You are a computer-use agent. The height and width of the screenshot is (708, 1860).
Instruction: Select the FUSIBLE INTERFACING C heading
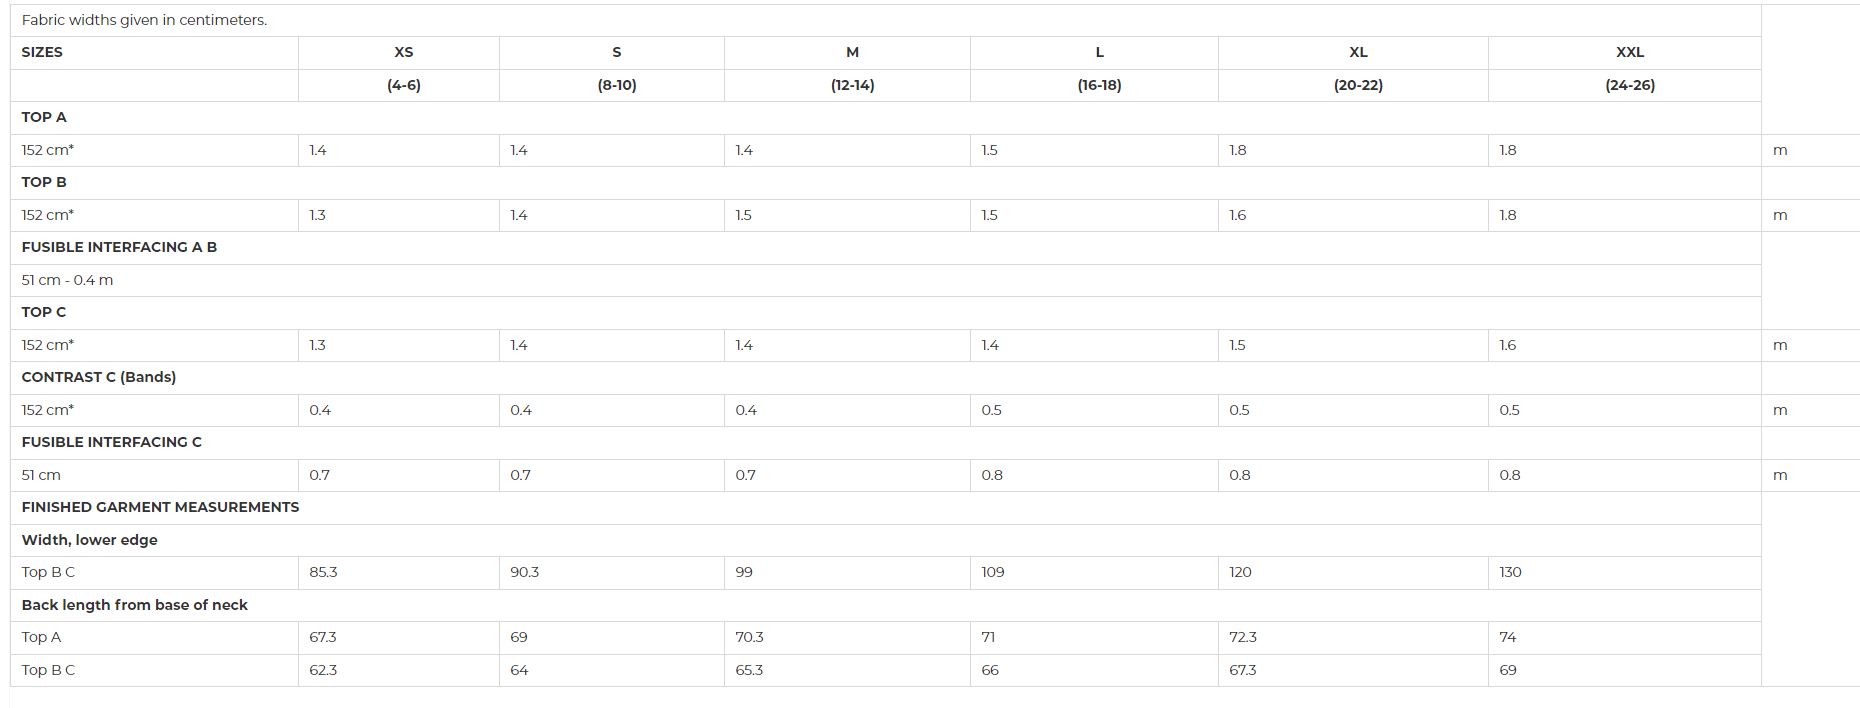tap(112, 442)
